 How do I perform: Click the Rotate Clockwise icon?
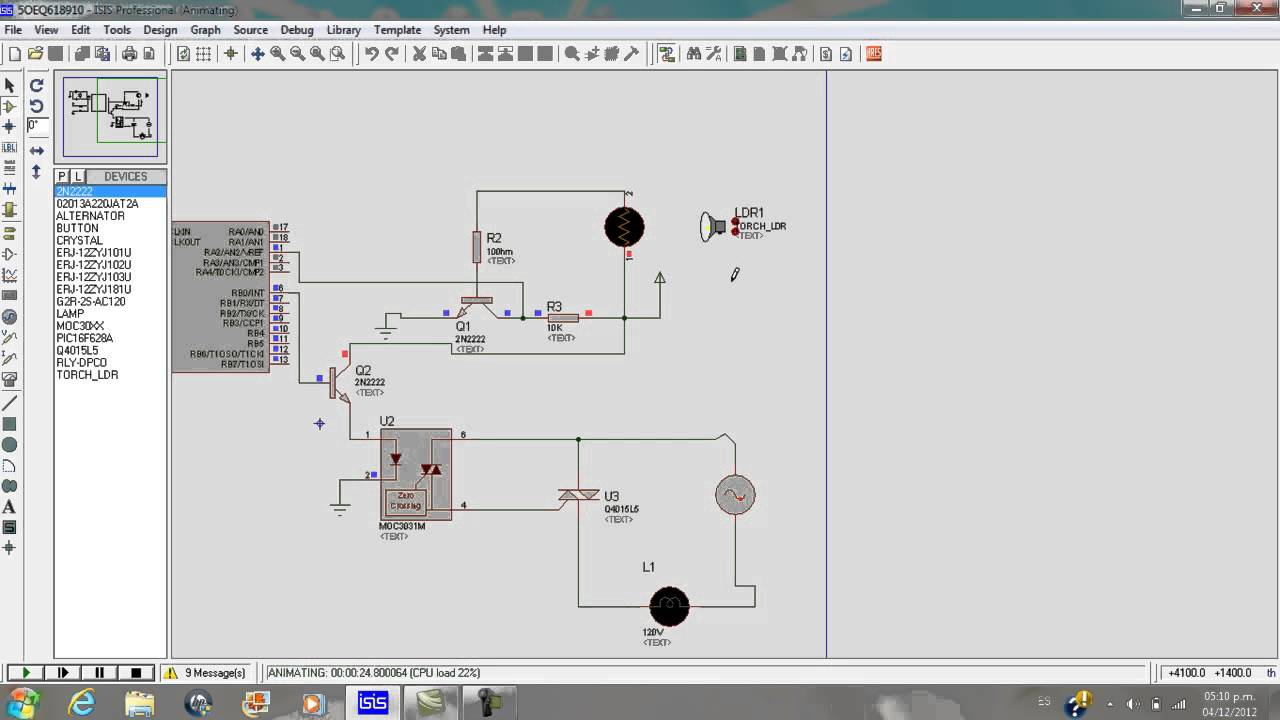tap(37, 86)
